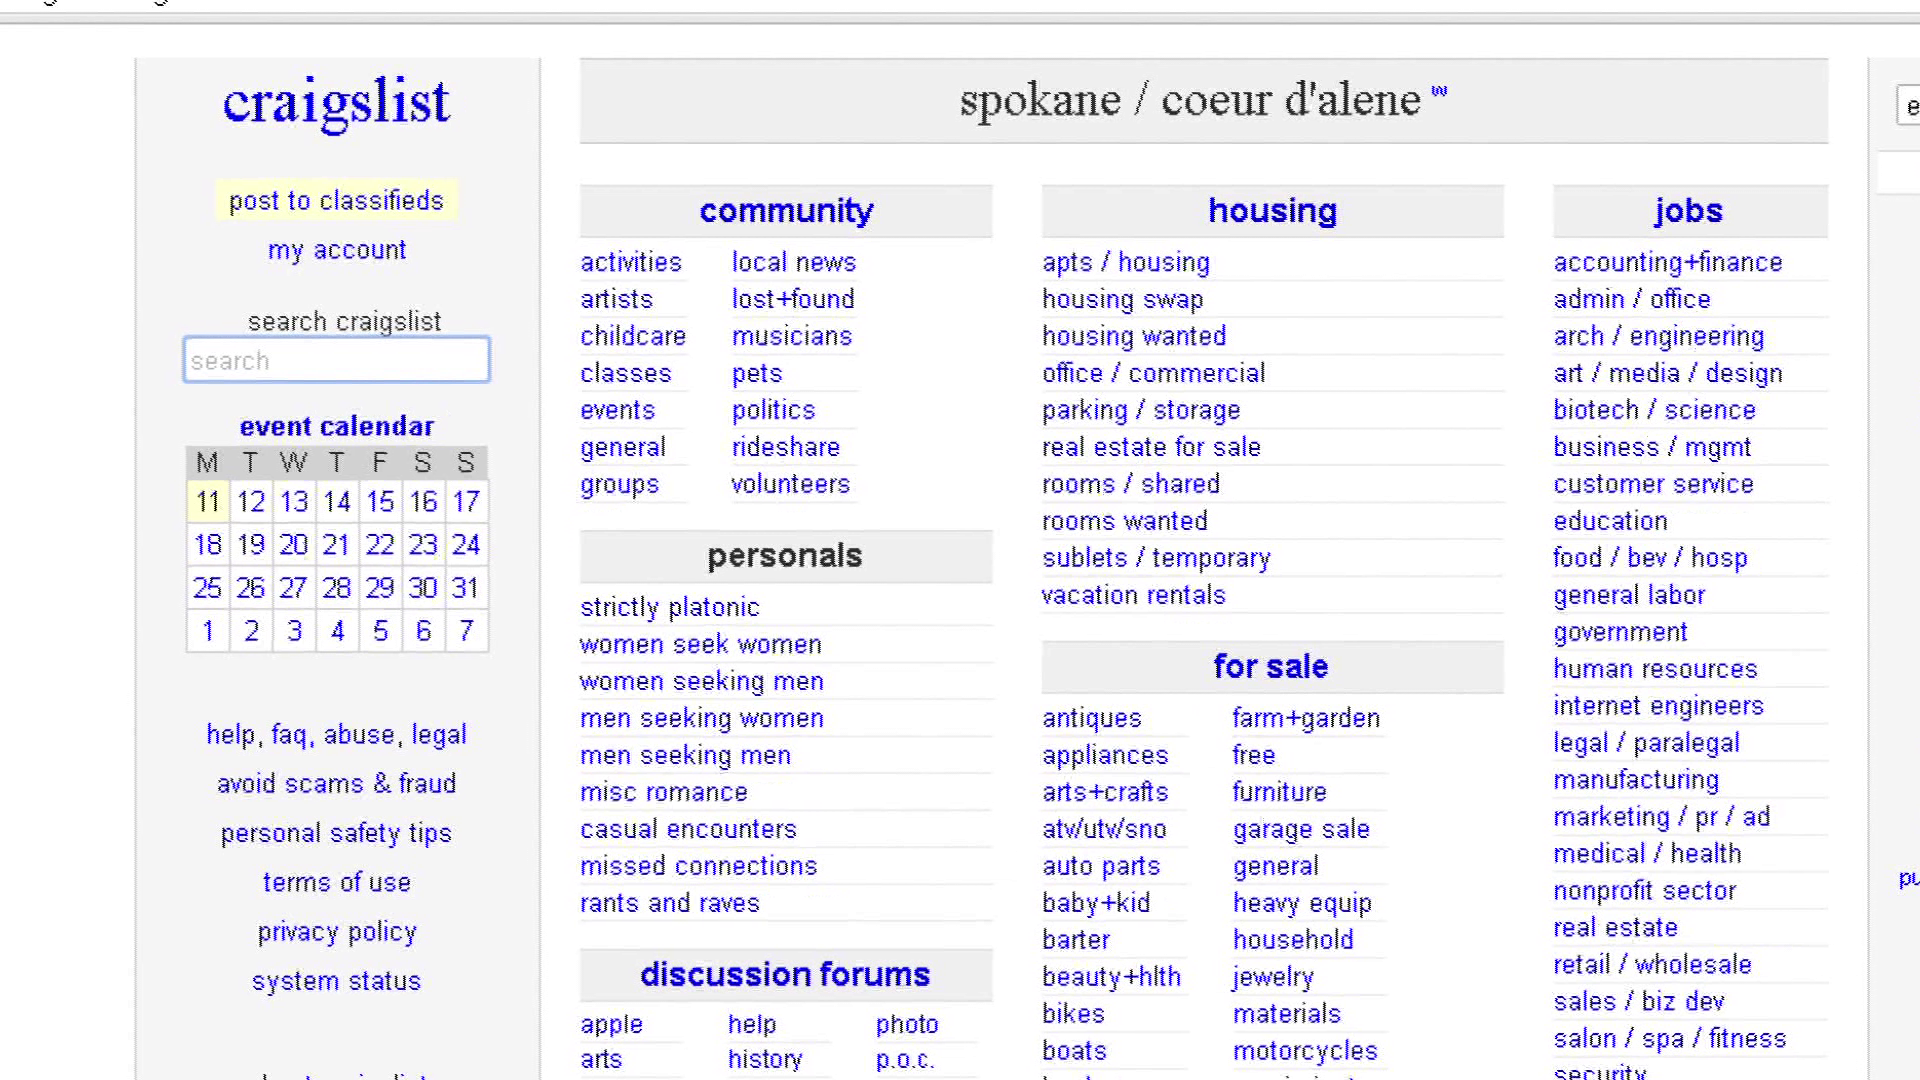Open the event calendar heading link
This screenshot has width=1920, height=1080.
(336, 426)
